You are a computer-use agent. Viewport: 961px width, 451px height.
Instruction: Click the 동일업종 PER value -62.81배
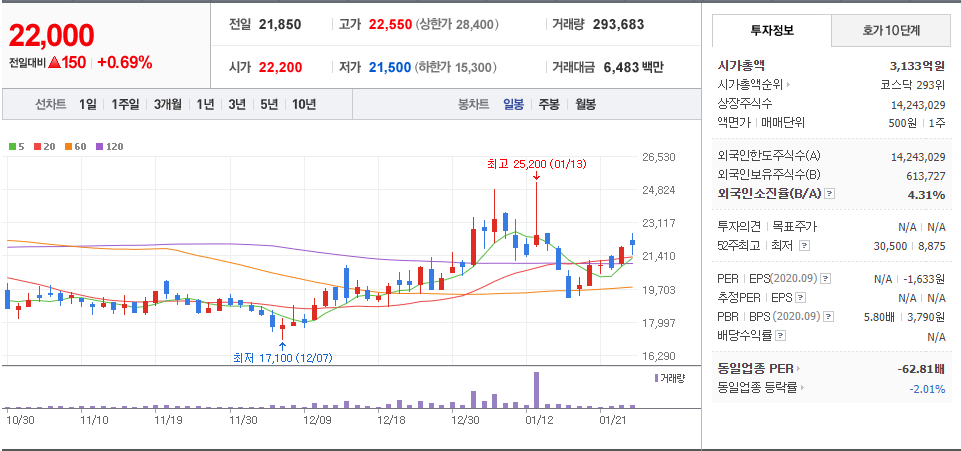[x=921, y=369]
